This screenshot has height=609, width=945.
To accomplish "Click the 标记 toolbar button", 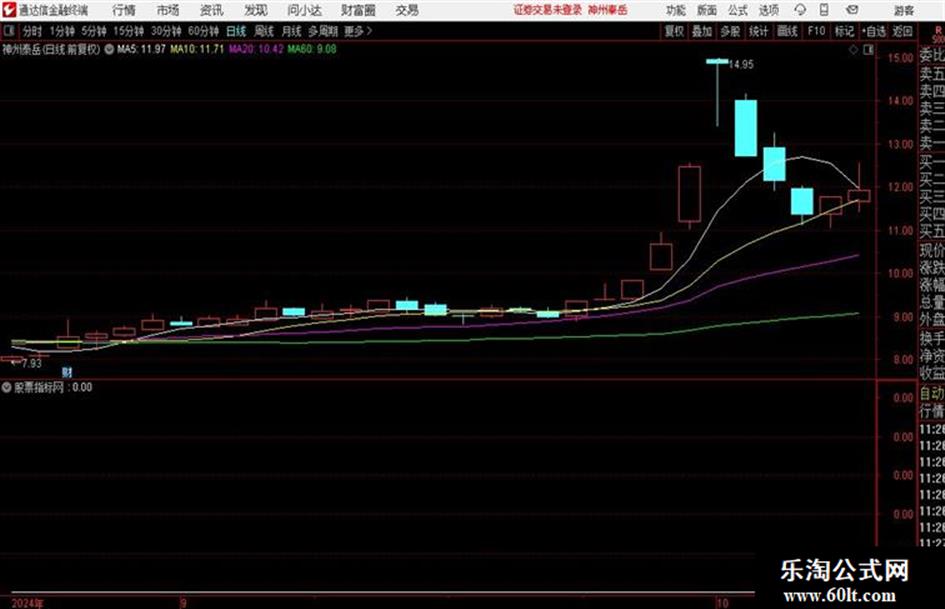I will [x=844, y=31].
